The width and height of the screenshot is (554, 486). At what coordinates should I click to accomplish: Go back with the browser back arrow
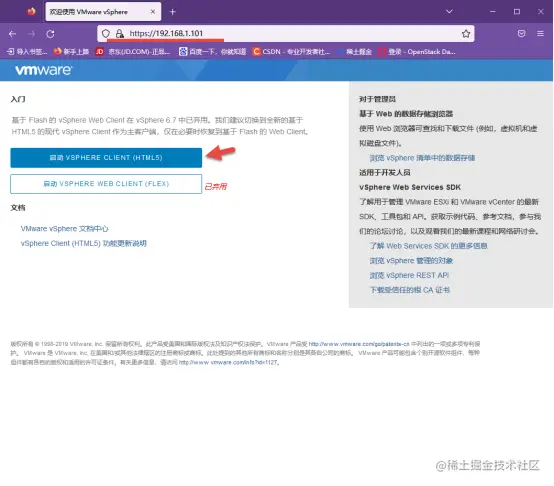tap(13, 34)
